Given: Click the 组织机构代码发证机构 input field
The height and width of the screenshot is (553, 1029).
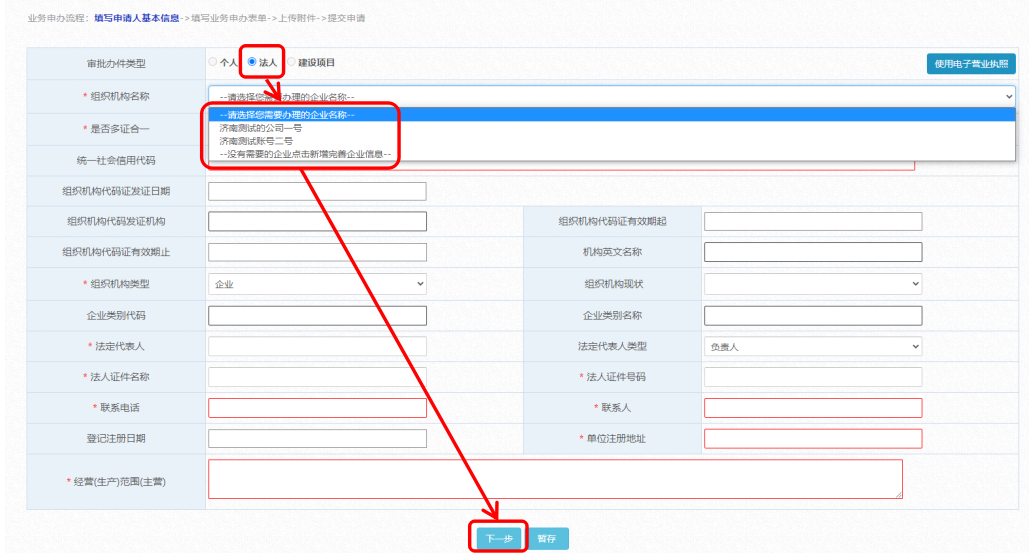Looking at the screenshot, I should pyautogui.click(x=317, y=221).
